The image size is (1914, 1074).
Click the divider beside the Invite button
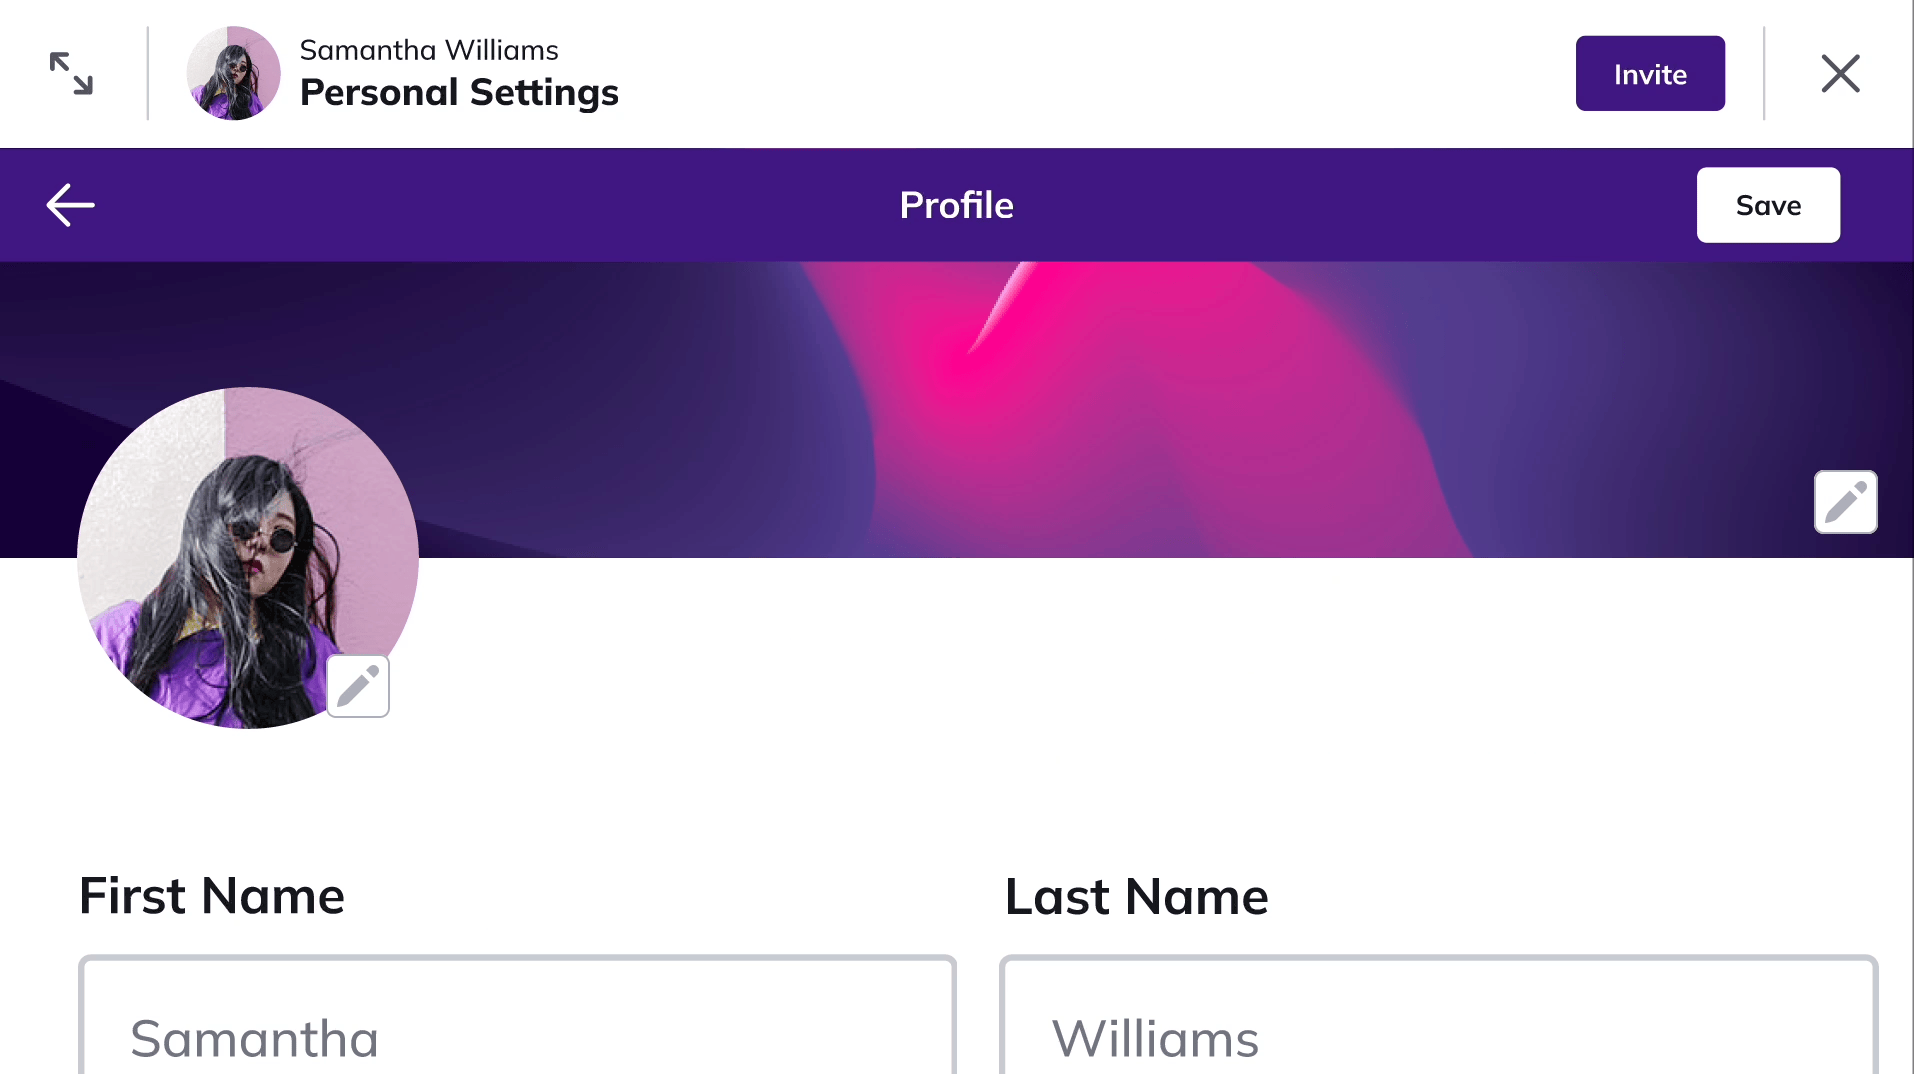tap(1764, 73)
